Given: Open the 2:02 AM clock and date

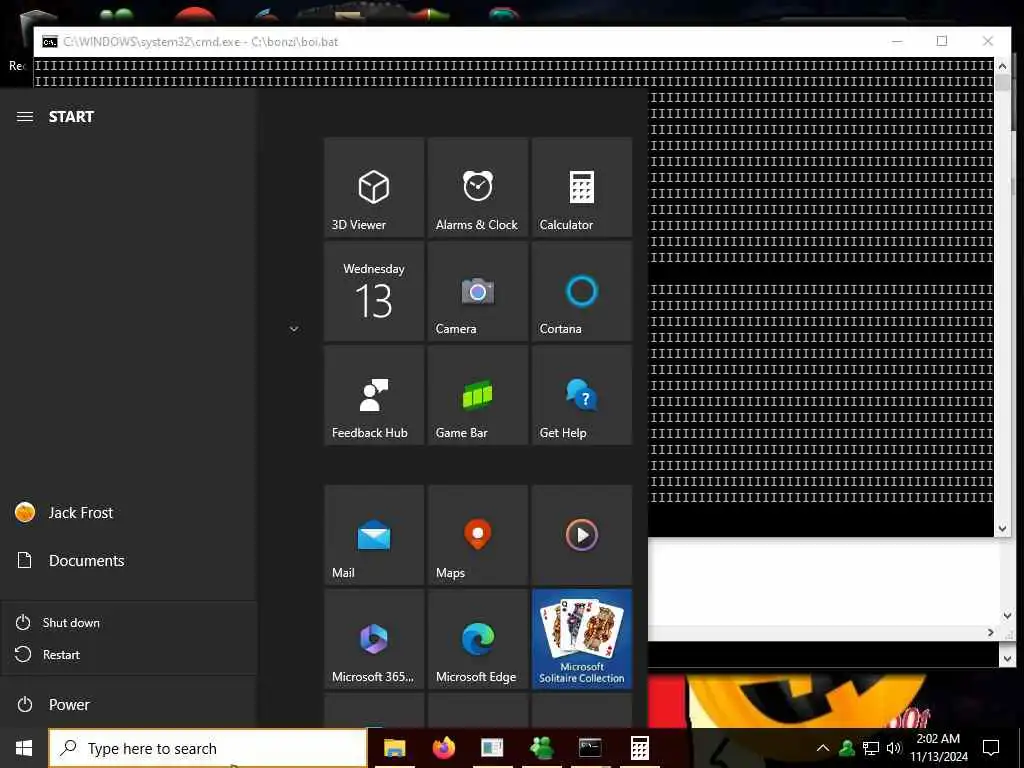Looking at the screenshot, I should (939, 748).
